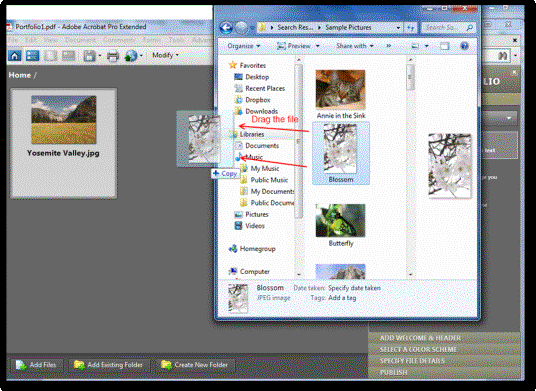Select Documents library in navigation pane
Viewport: 536px width, 391px height.
262,146
